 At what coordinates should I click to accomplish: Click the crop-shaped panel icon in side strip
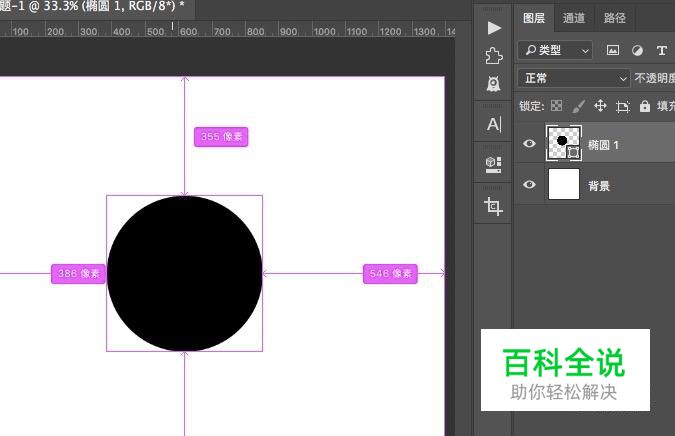tap(493, 206)
